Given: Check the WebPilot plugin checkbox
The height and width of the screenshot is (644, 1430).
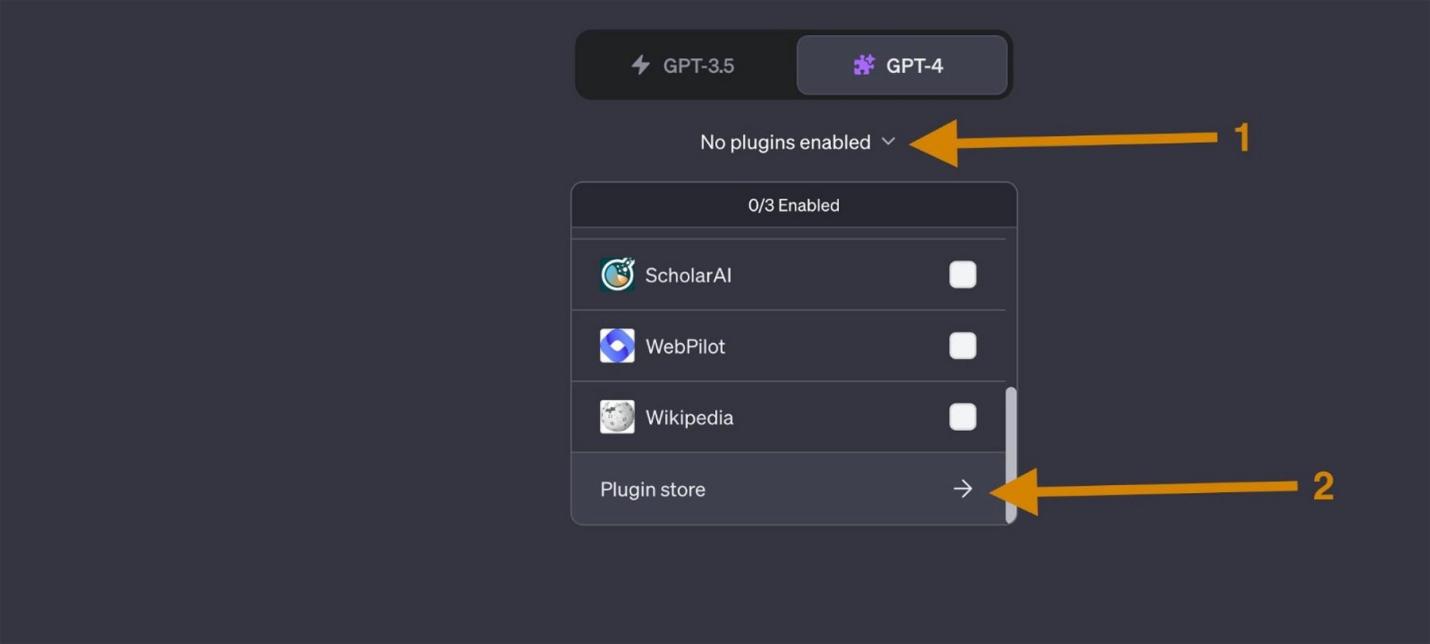Looking at the screenshot, I should pos(962,345).
